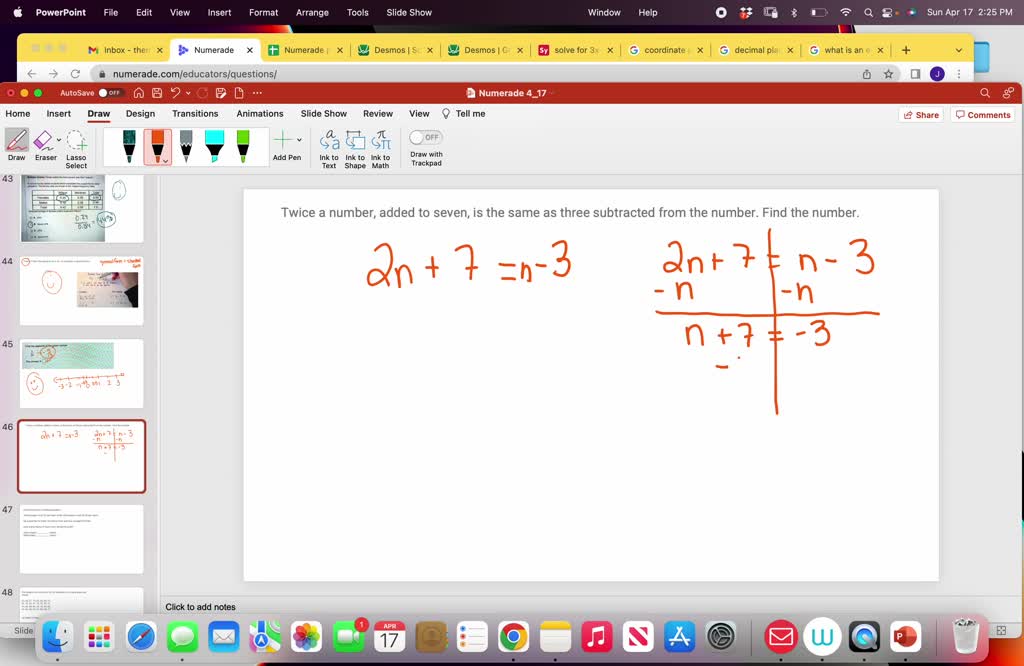Click the Share button

[x=919, y=114]
